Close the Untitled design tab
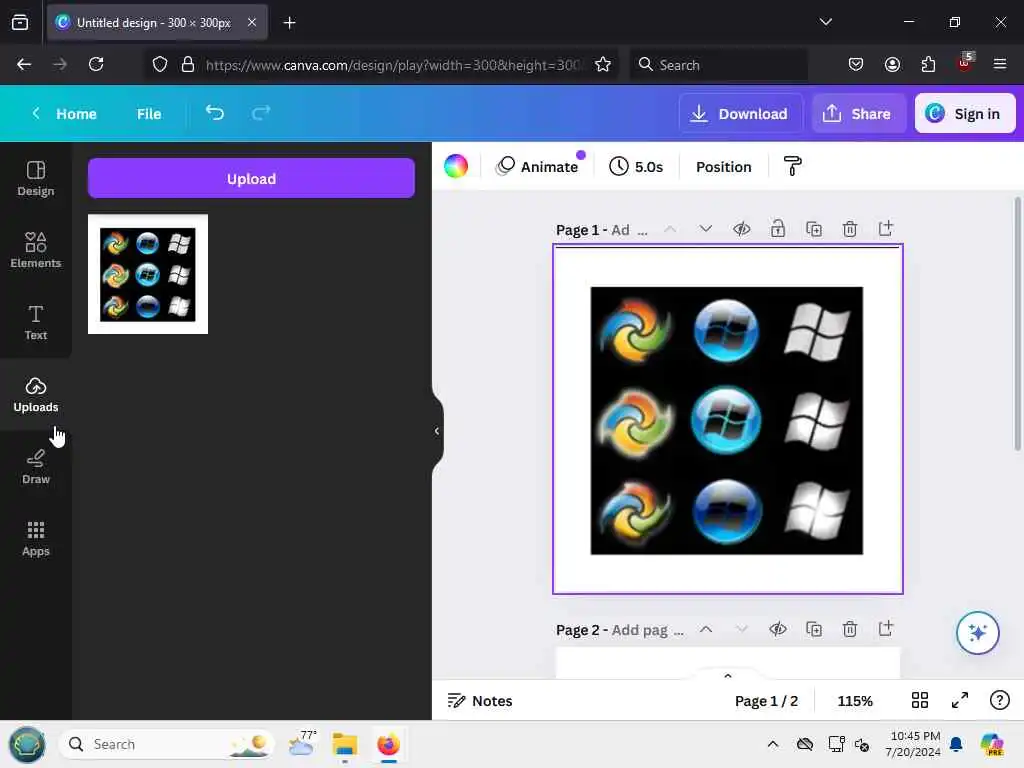 click(251, 22)
